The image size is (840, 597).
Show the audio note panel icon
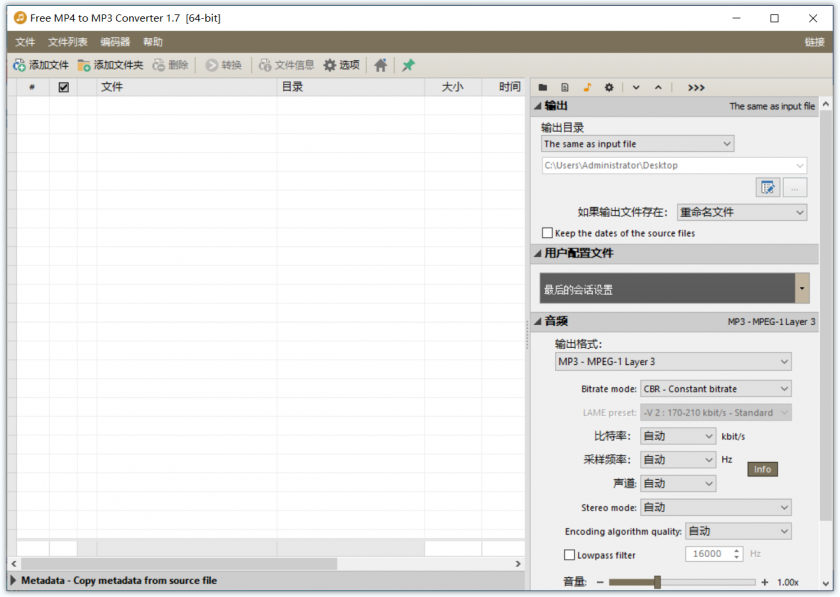[x=587, y=87]
